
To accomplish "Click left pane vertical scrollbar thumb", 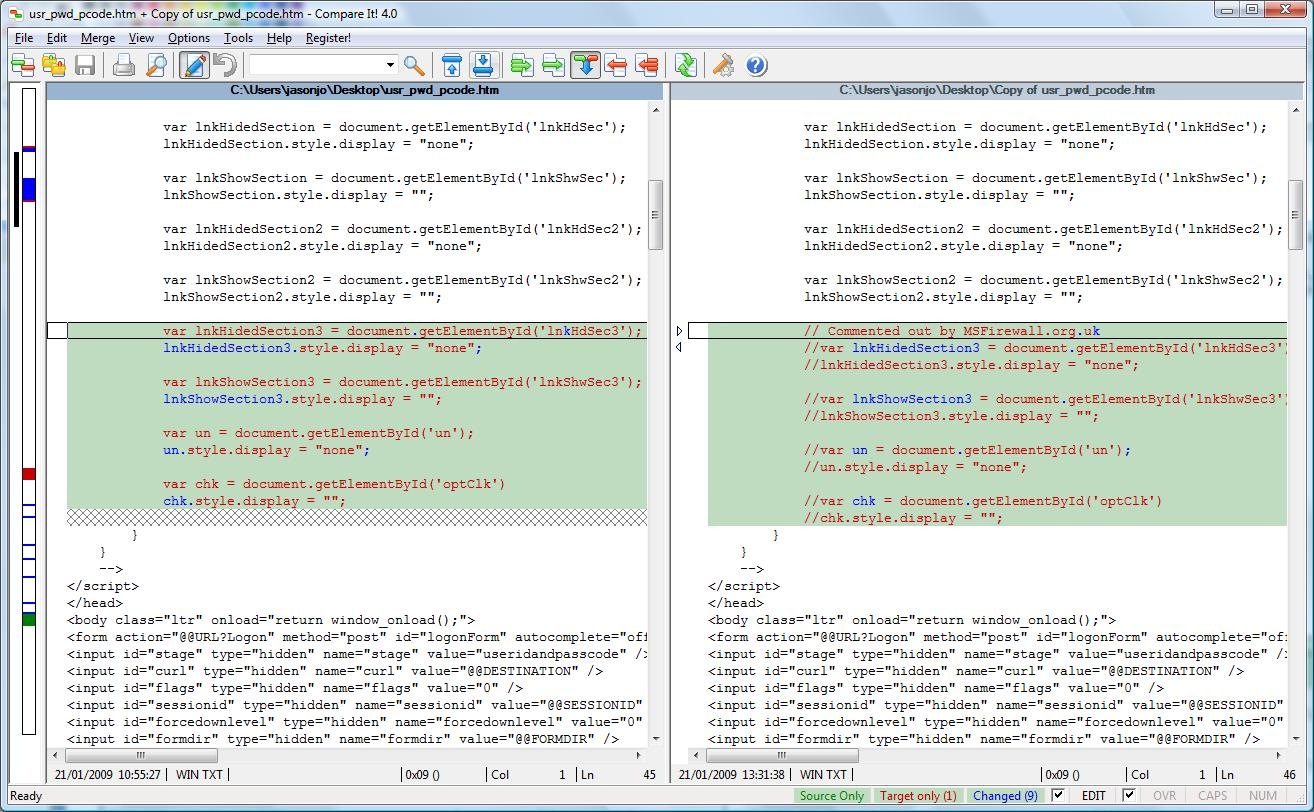I will pyautogui.click(x=655, y=215).
